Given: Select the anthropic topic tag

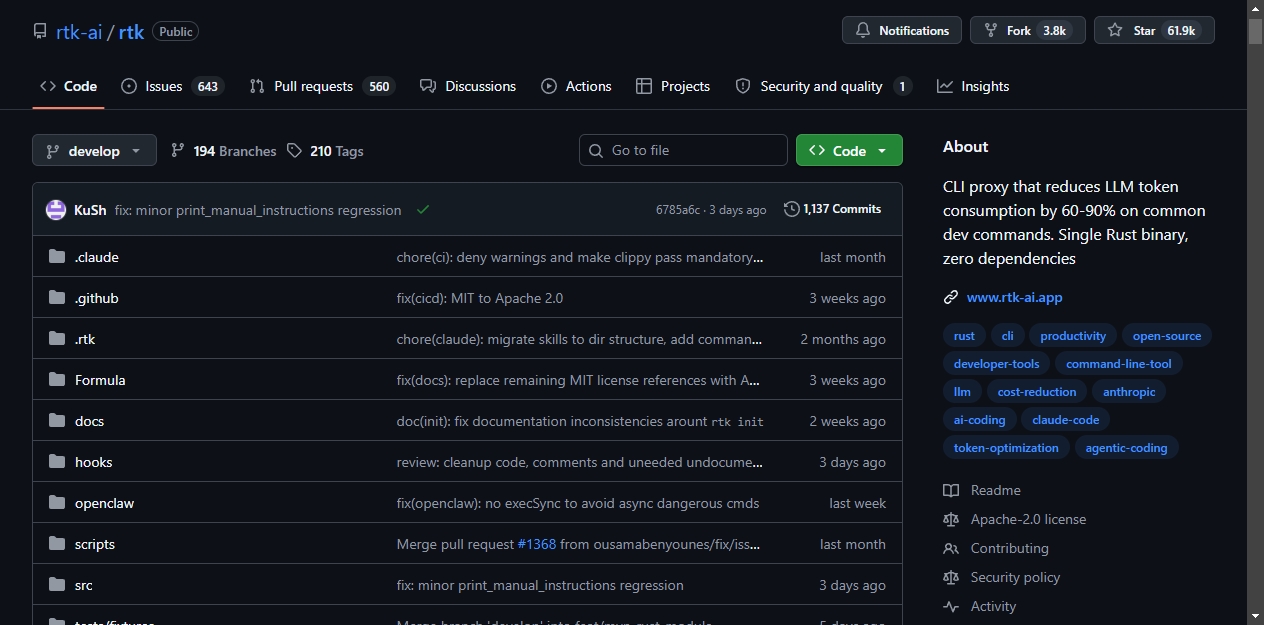Looking at the screenshot, I should tap(1129, 392).
